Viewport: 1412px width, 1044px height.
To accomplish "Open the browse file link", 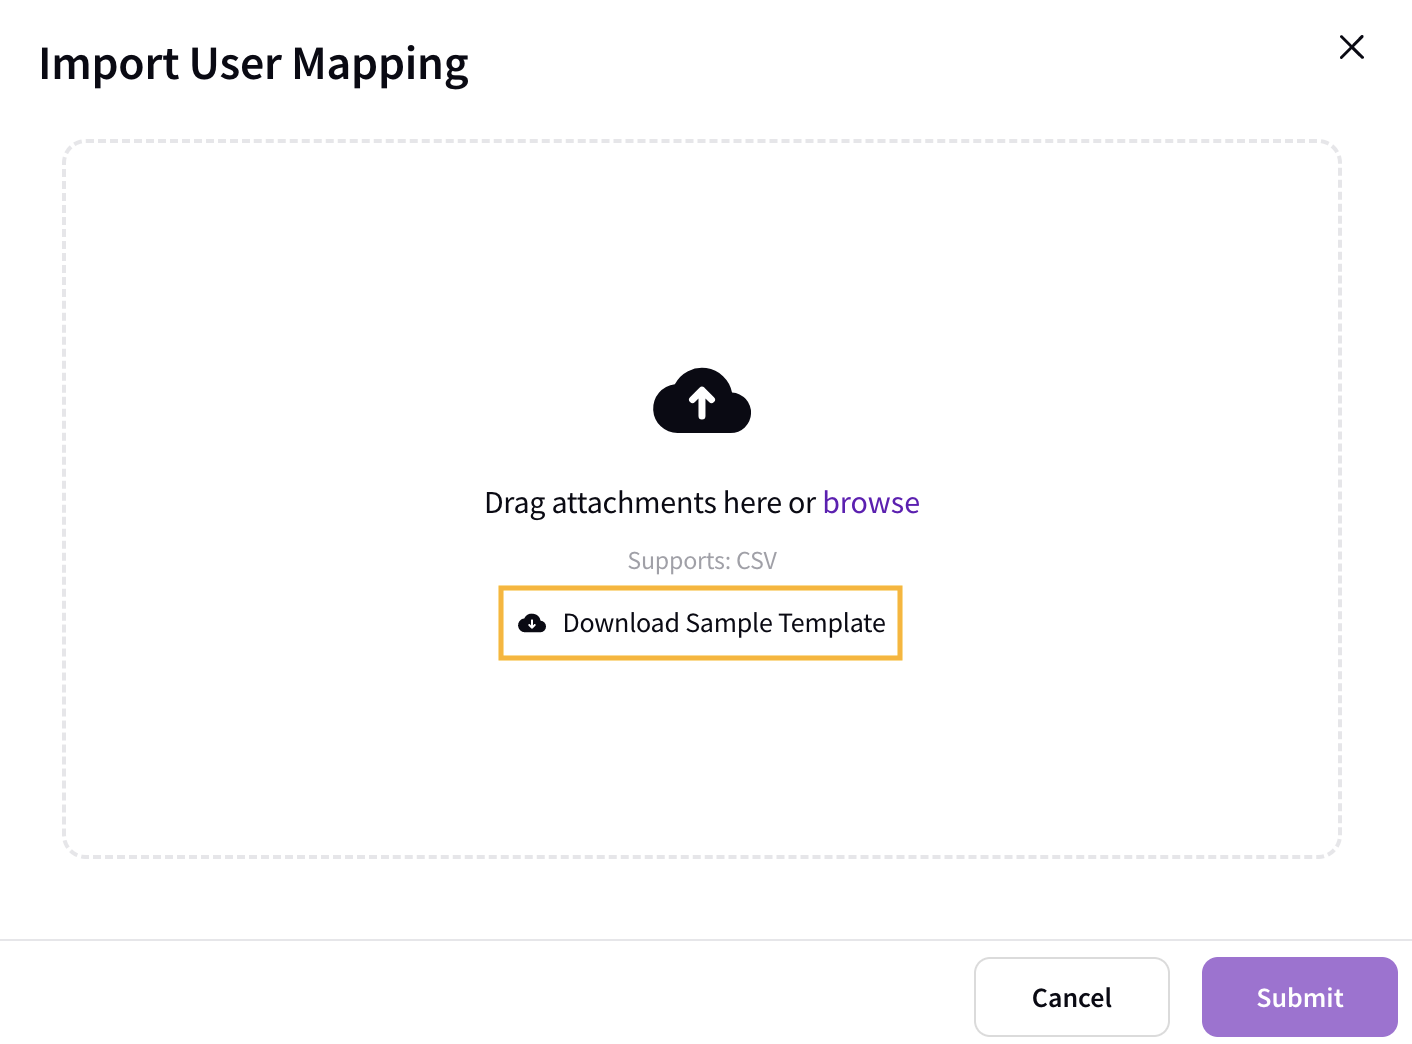I will (x=871, y=502).
